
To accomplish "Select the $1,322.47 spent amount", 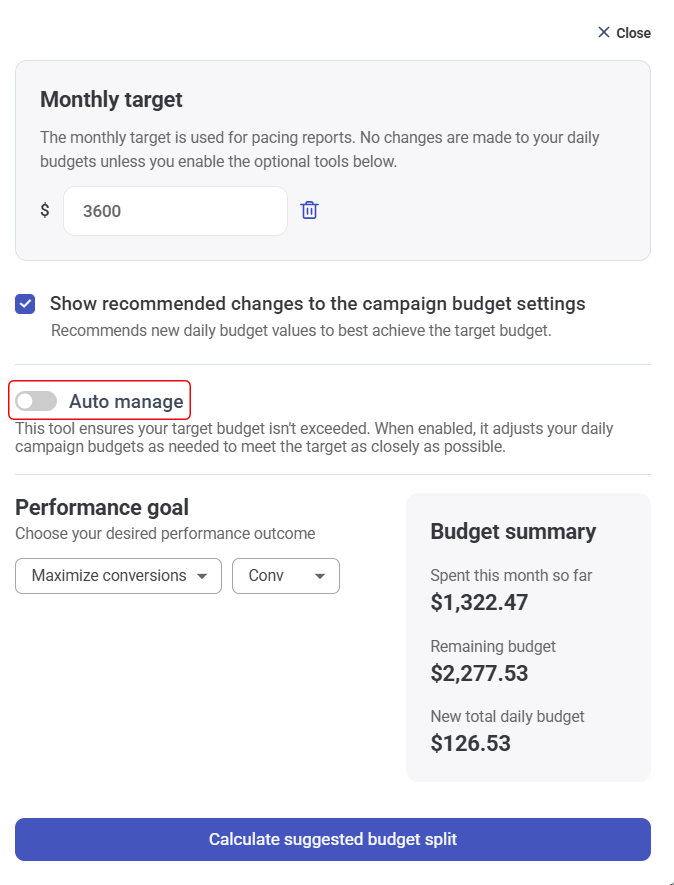I will pyautogui.click(x=479, y=603).
